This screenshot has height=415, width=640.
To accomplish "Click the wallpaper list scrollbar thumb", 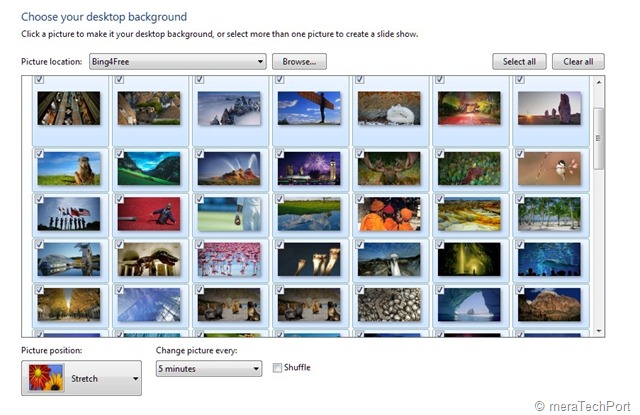I will [598, 138].
